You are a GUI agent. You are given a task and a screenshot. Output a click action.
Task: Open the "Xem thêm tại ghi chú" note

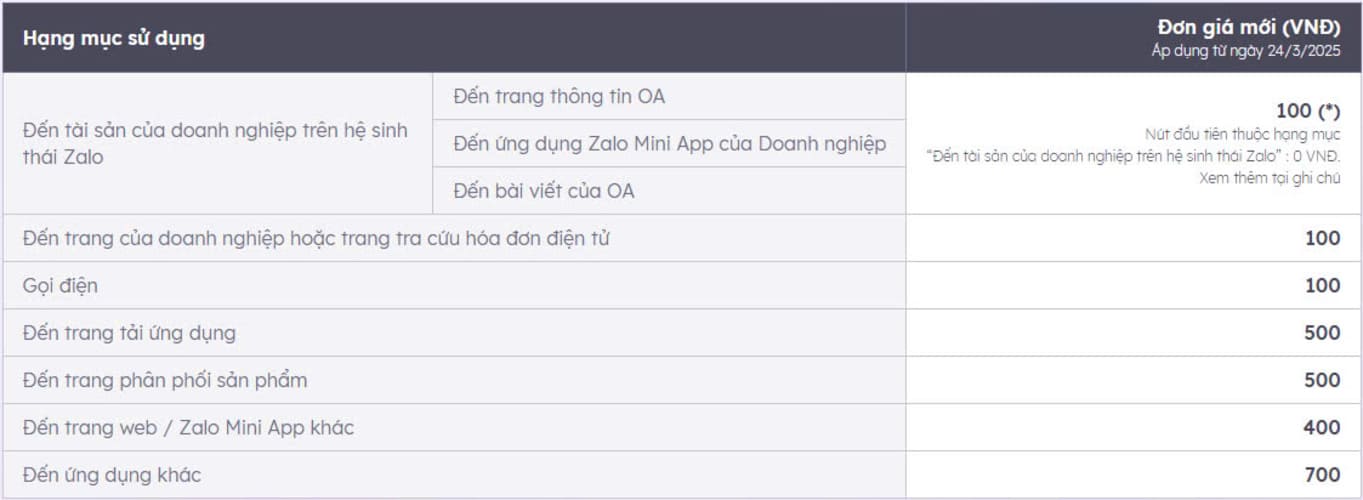tap(1269, 178)
